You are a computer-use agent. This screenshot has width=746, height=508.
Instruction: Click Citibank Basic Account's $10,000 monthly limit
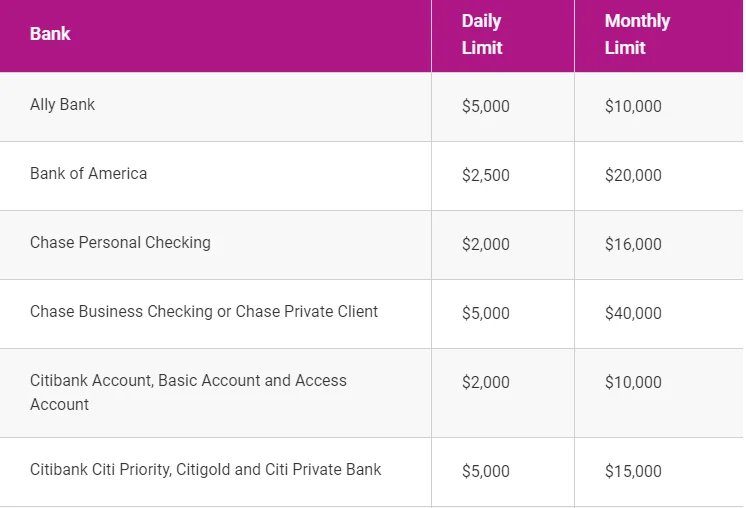click(633, 382)
